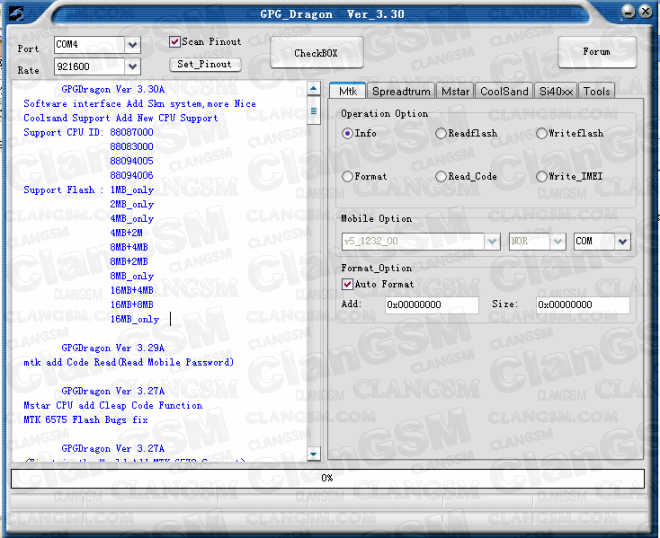Click the 'GPGDragon Ver 3.30A' log line
The width and height of the screenshot is (660, 538).
coord(113,89)
